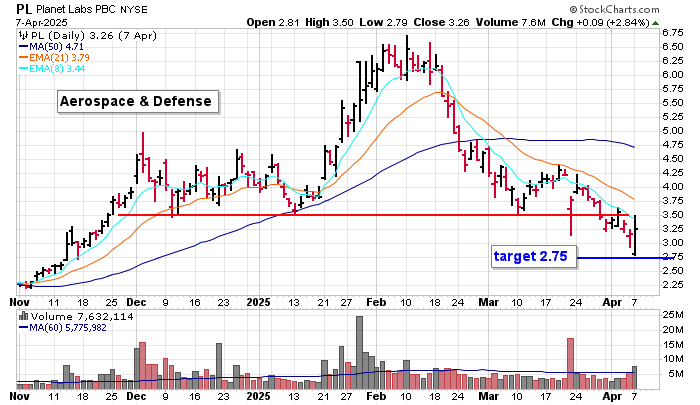Click the Aerospace & Defense annotation box
The image size is (700, 405).
[x=138, y=101]
